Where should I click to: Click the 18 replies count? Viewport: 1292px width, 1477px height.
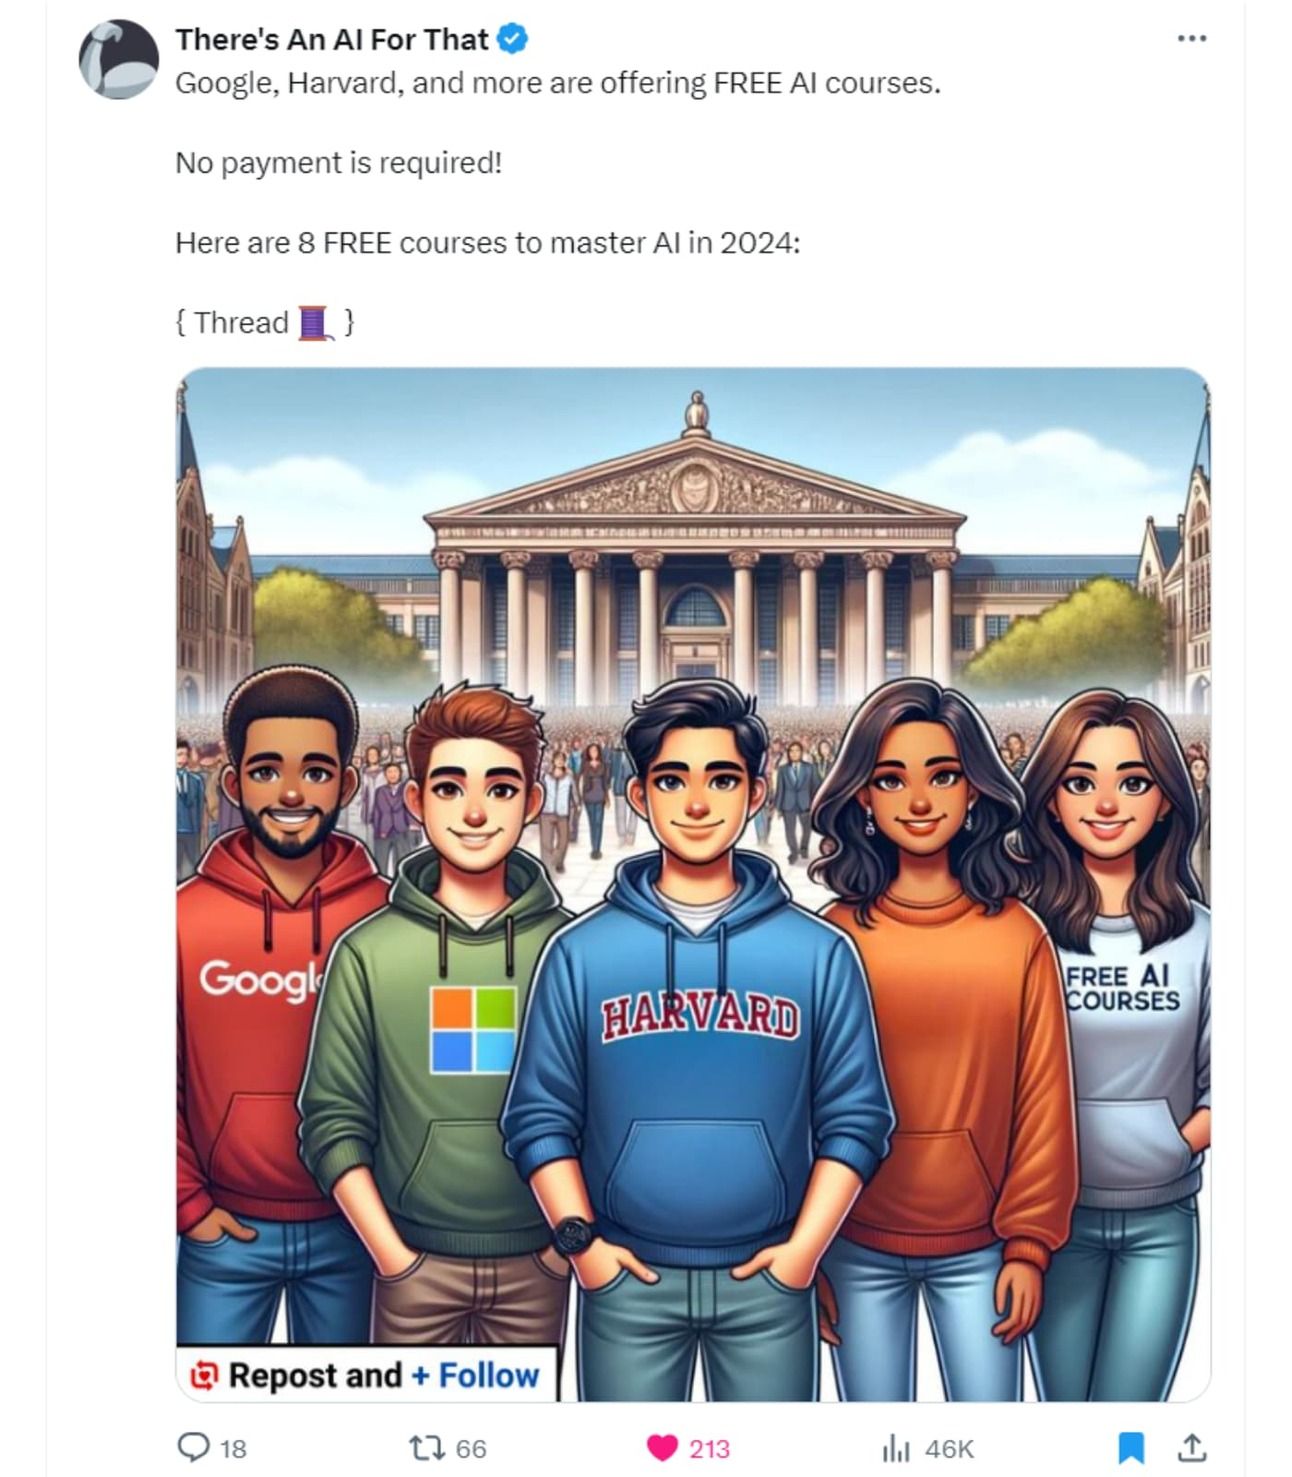tap(233, 1448)
